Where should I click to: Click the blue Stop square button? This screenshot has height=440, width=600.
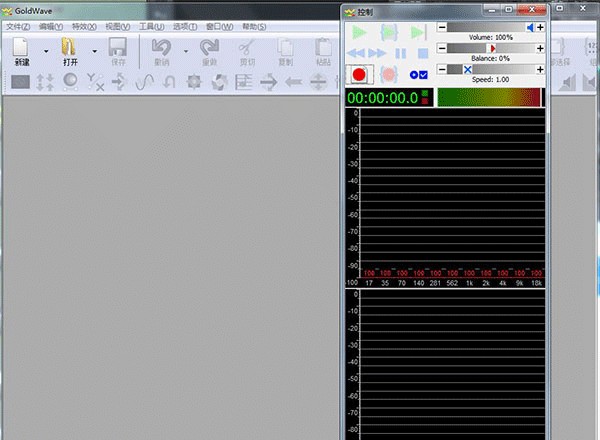click(x=423, y=53)
